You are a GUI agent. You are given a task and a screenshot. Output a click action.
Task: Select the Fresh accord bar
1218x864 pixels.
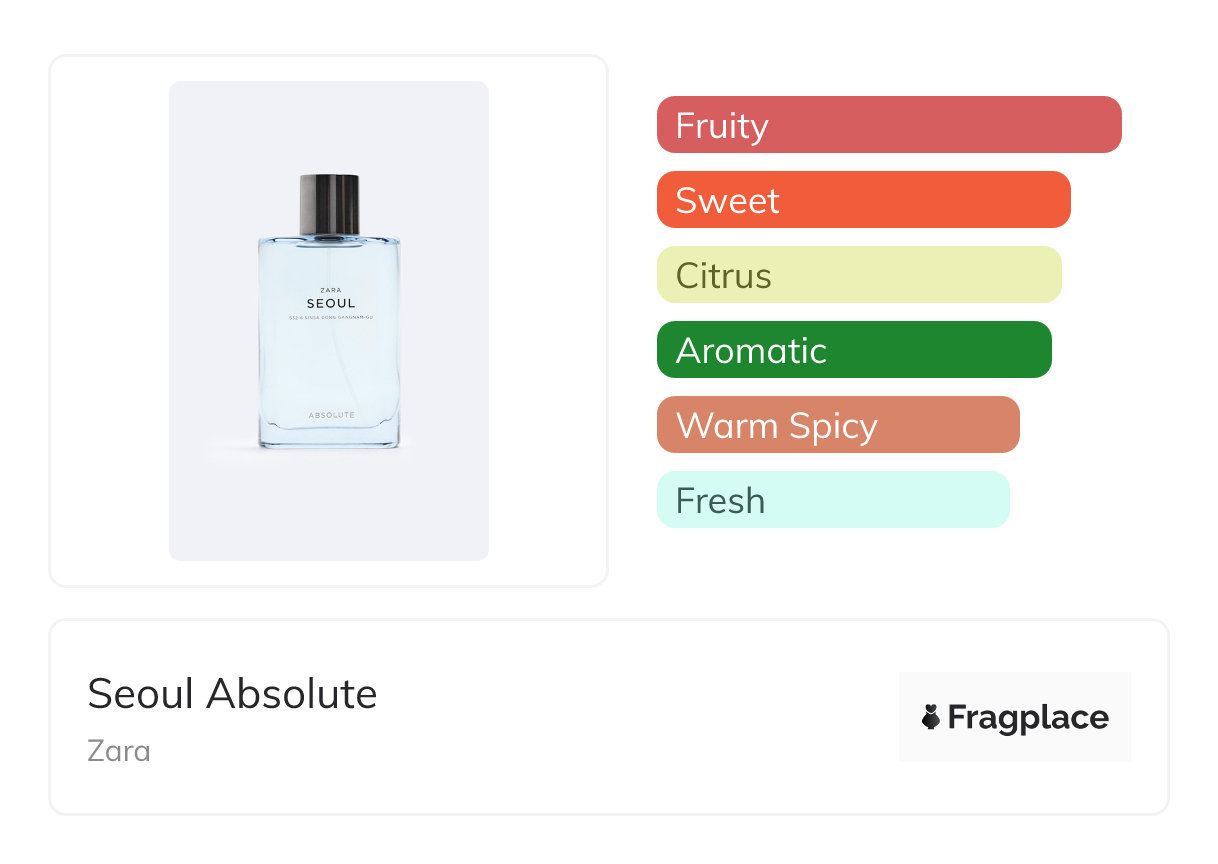[x=832, y=500]
